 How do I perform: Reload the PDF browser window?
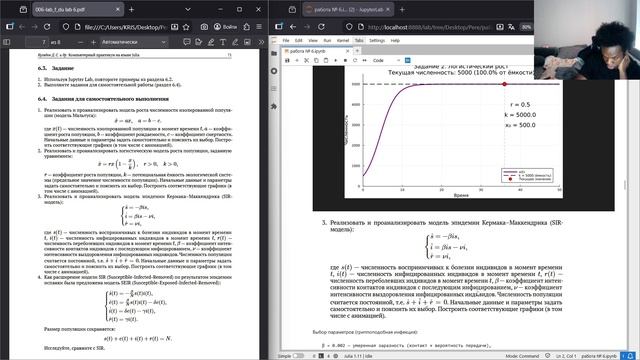point(47,27)
